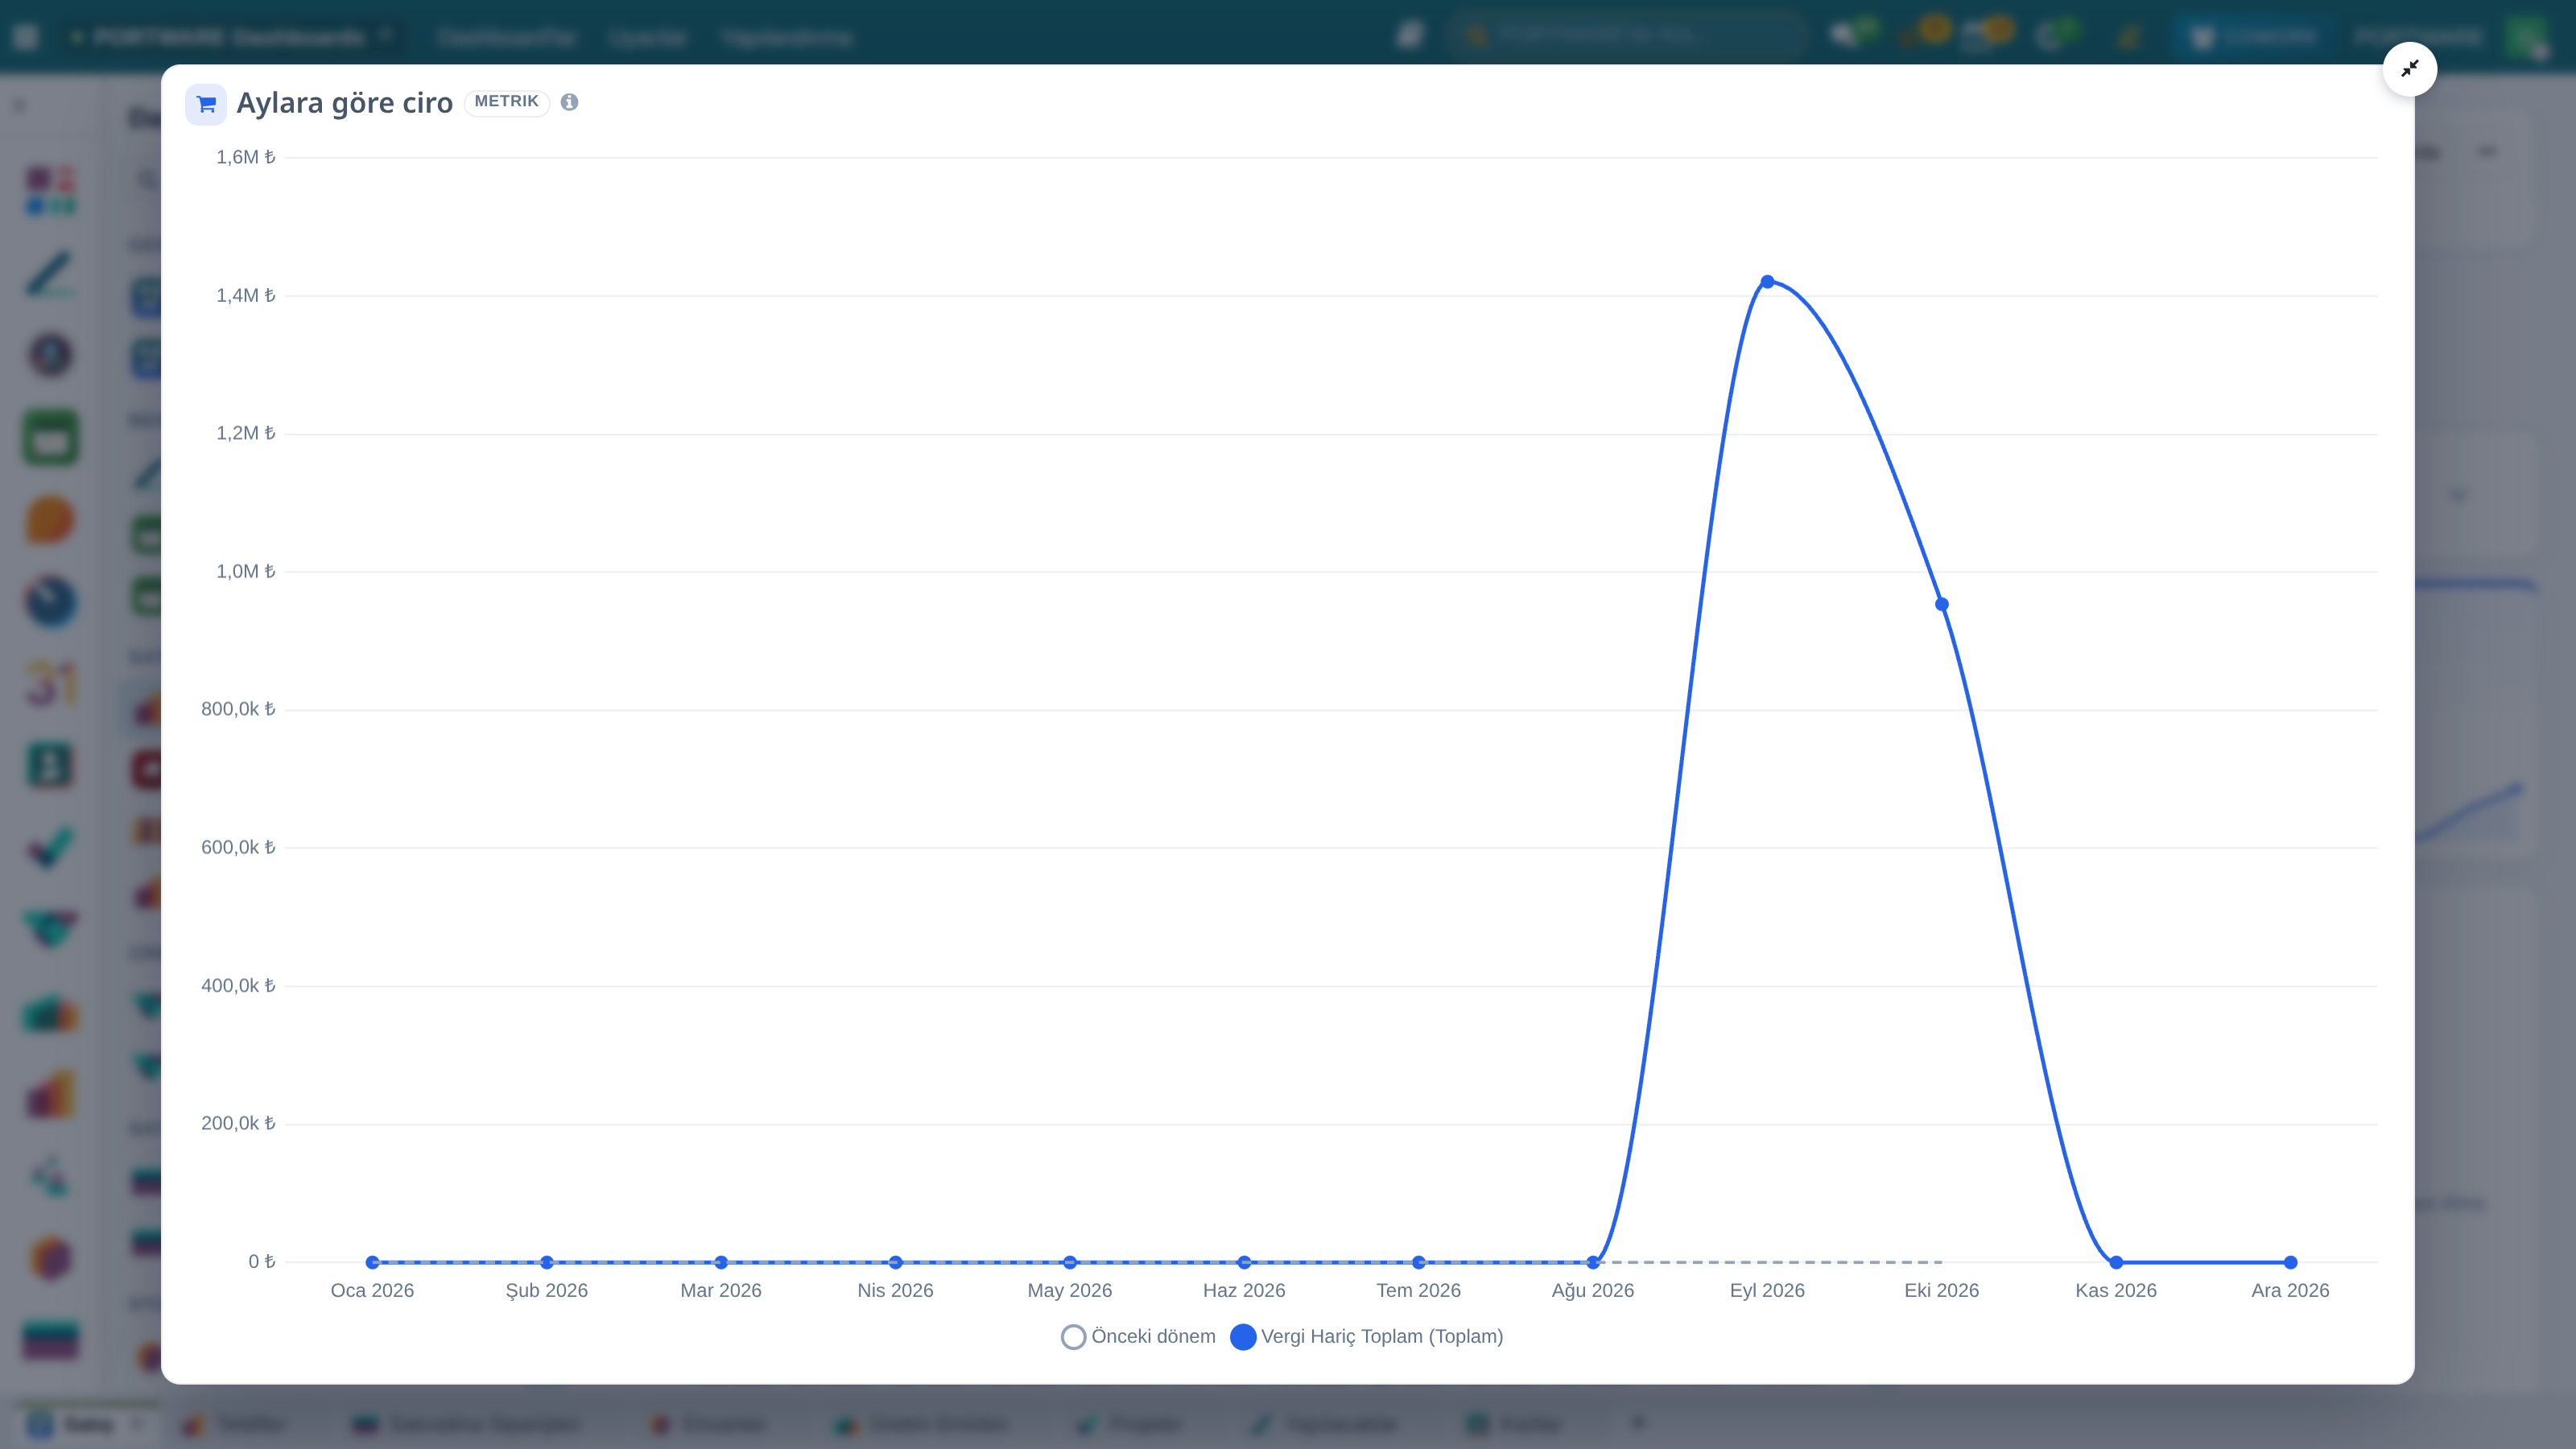
Task: Toggle the Önceki dönem legend series
Action: coord(1138,1336)
